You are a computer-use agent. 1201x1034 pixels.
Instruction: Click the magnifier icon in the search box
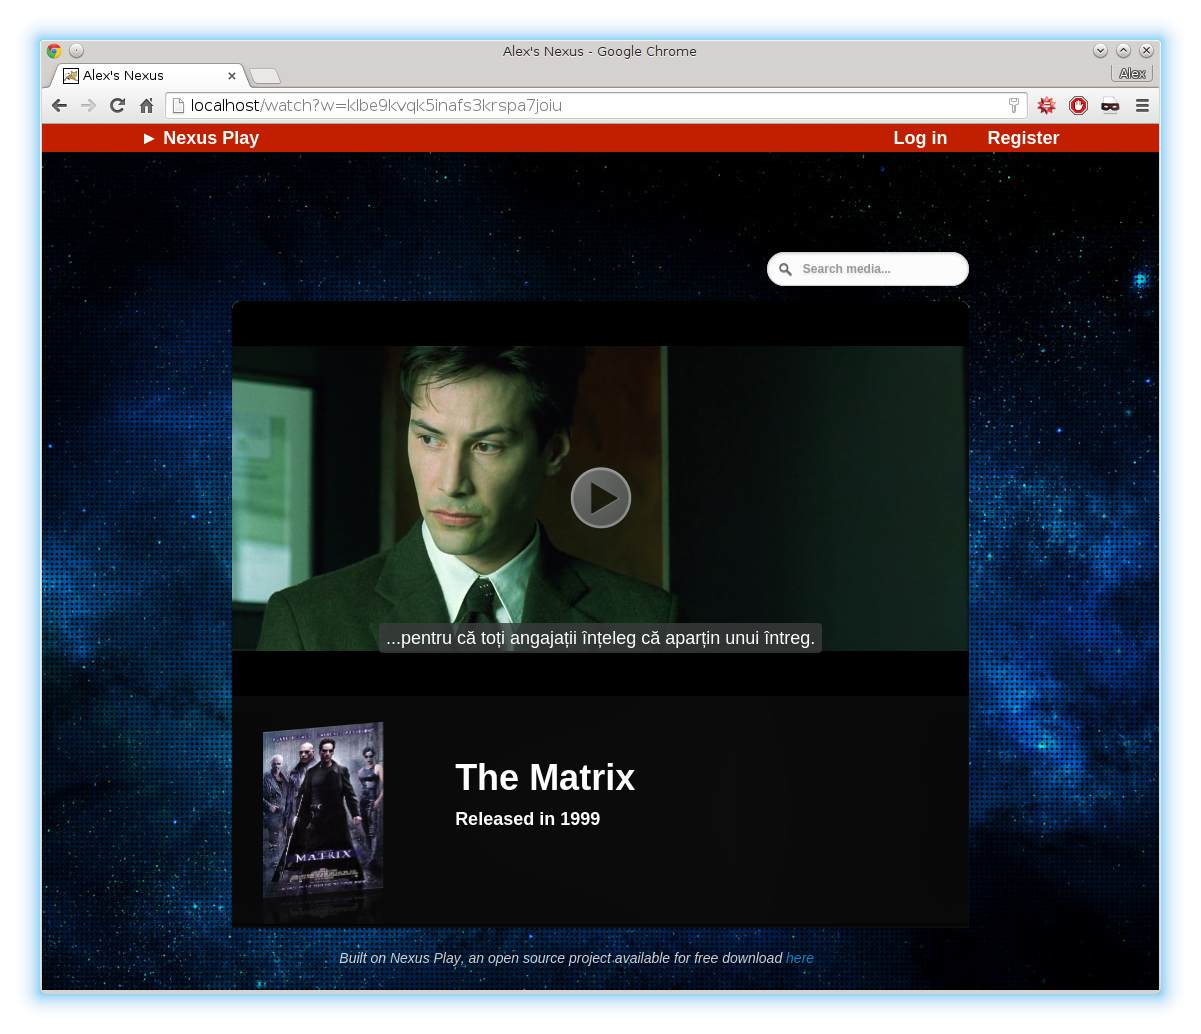(x=785, y=269)
